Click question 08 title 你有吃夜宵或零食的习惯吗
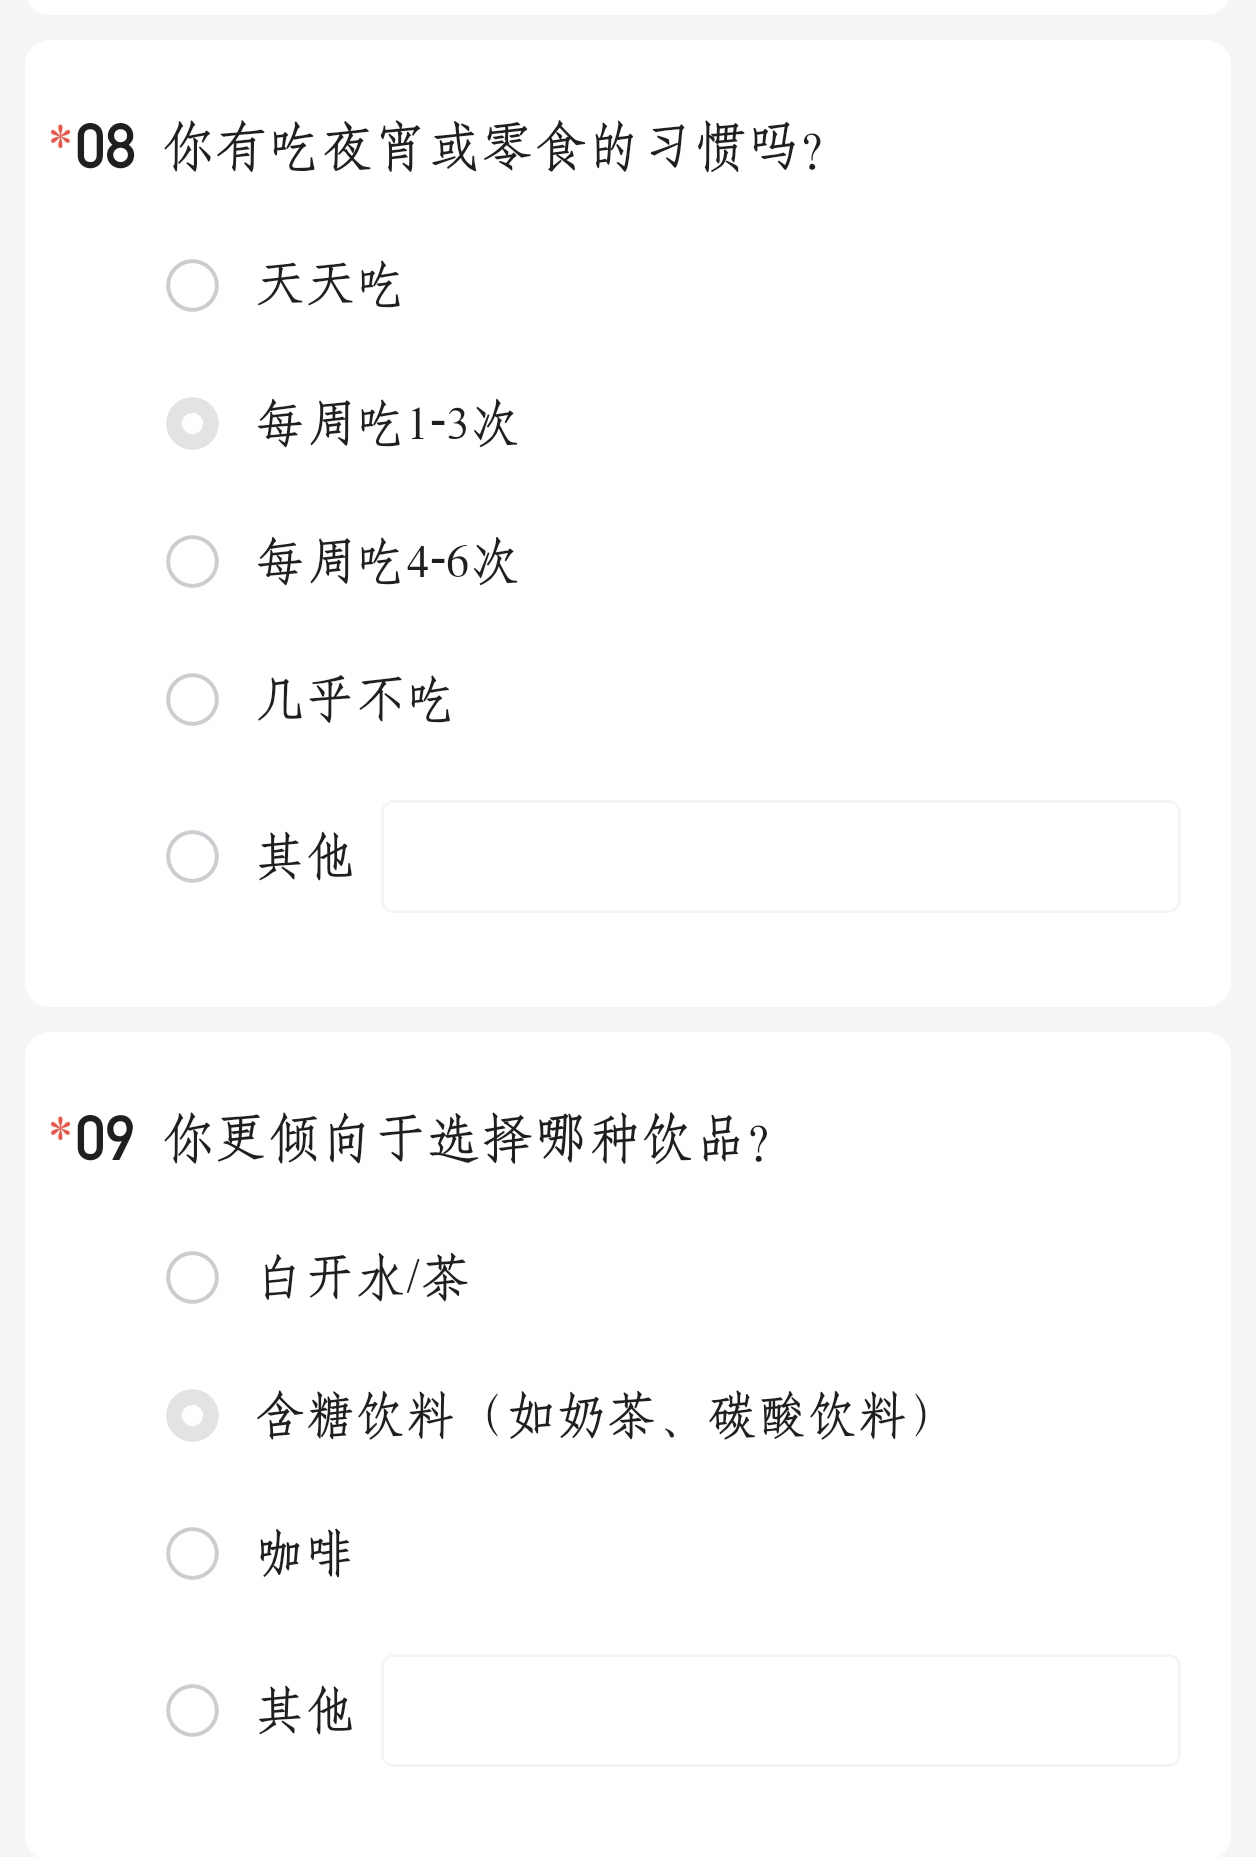 (494, 147)
